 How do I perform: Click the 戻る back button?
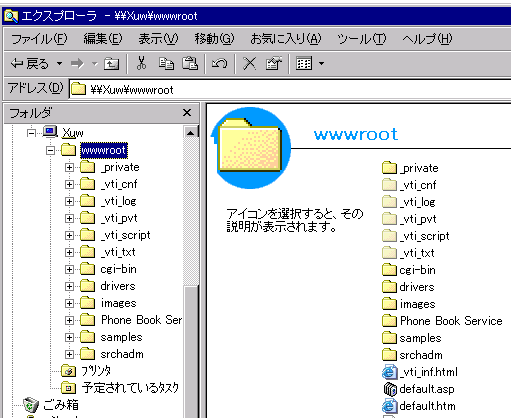coord(30,63)
